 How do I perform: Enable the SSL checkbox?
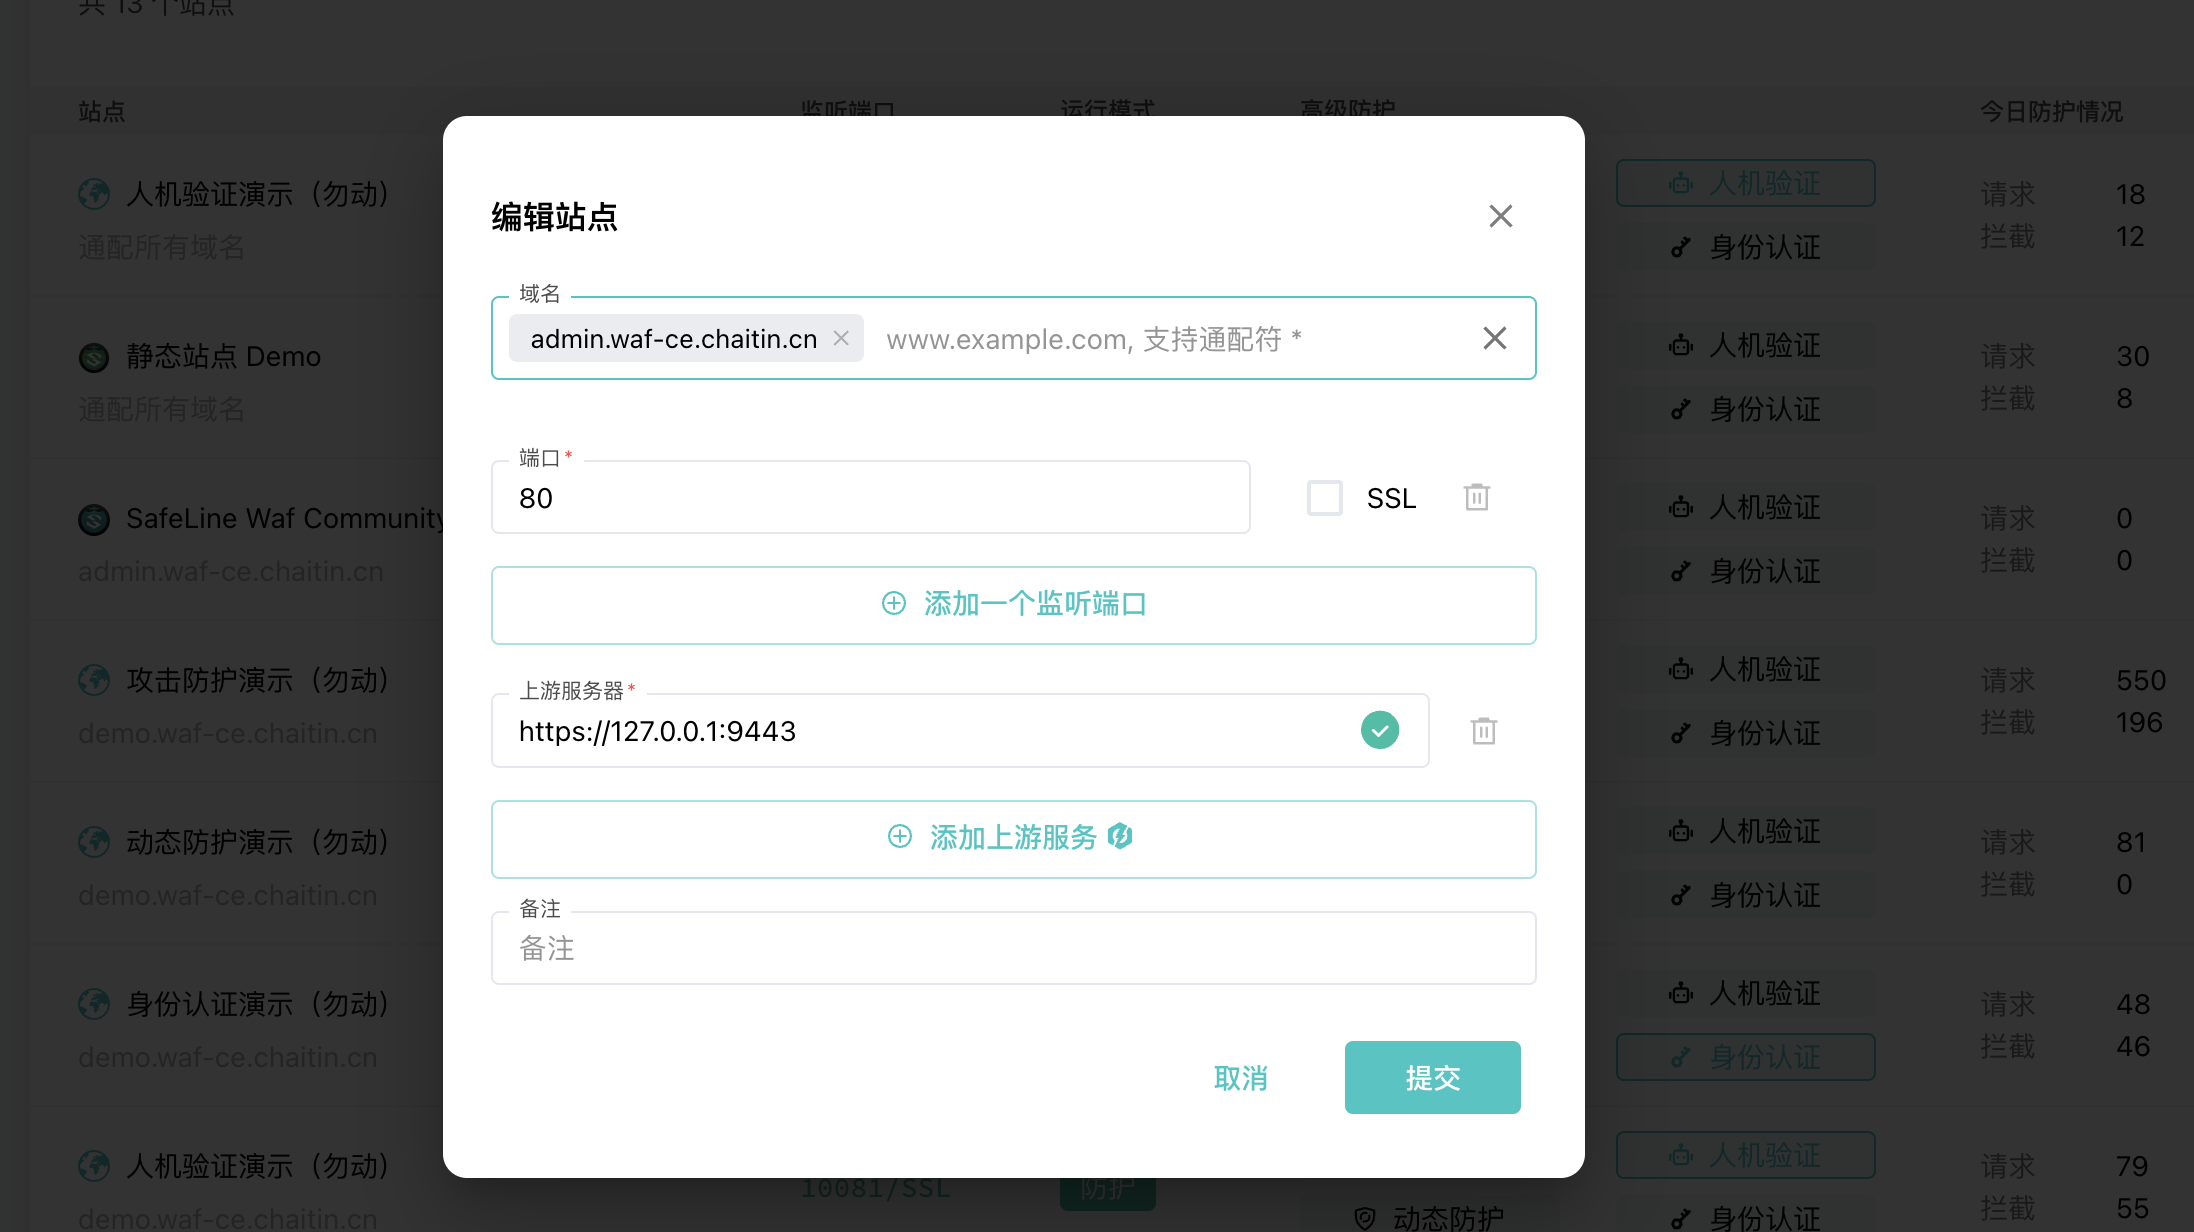(1324, 497)
